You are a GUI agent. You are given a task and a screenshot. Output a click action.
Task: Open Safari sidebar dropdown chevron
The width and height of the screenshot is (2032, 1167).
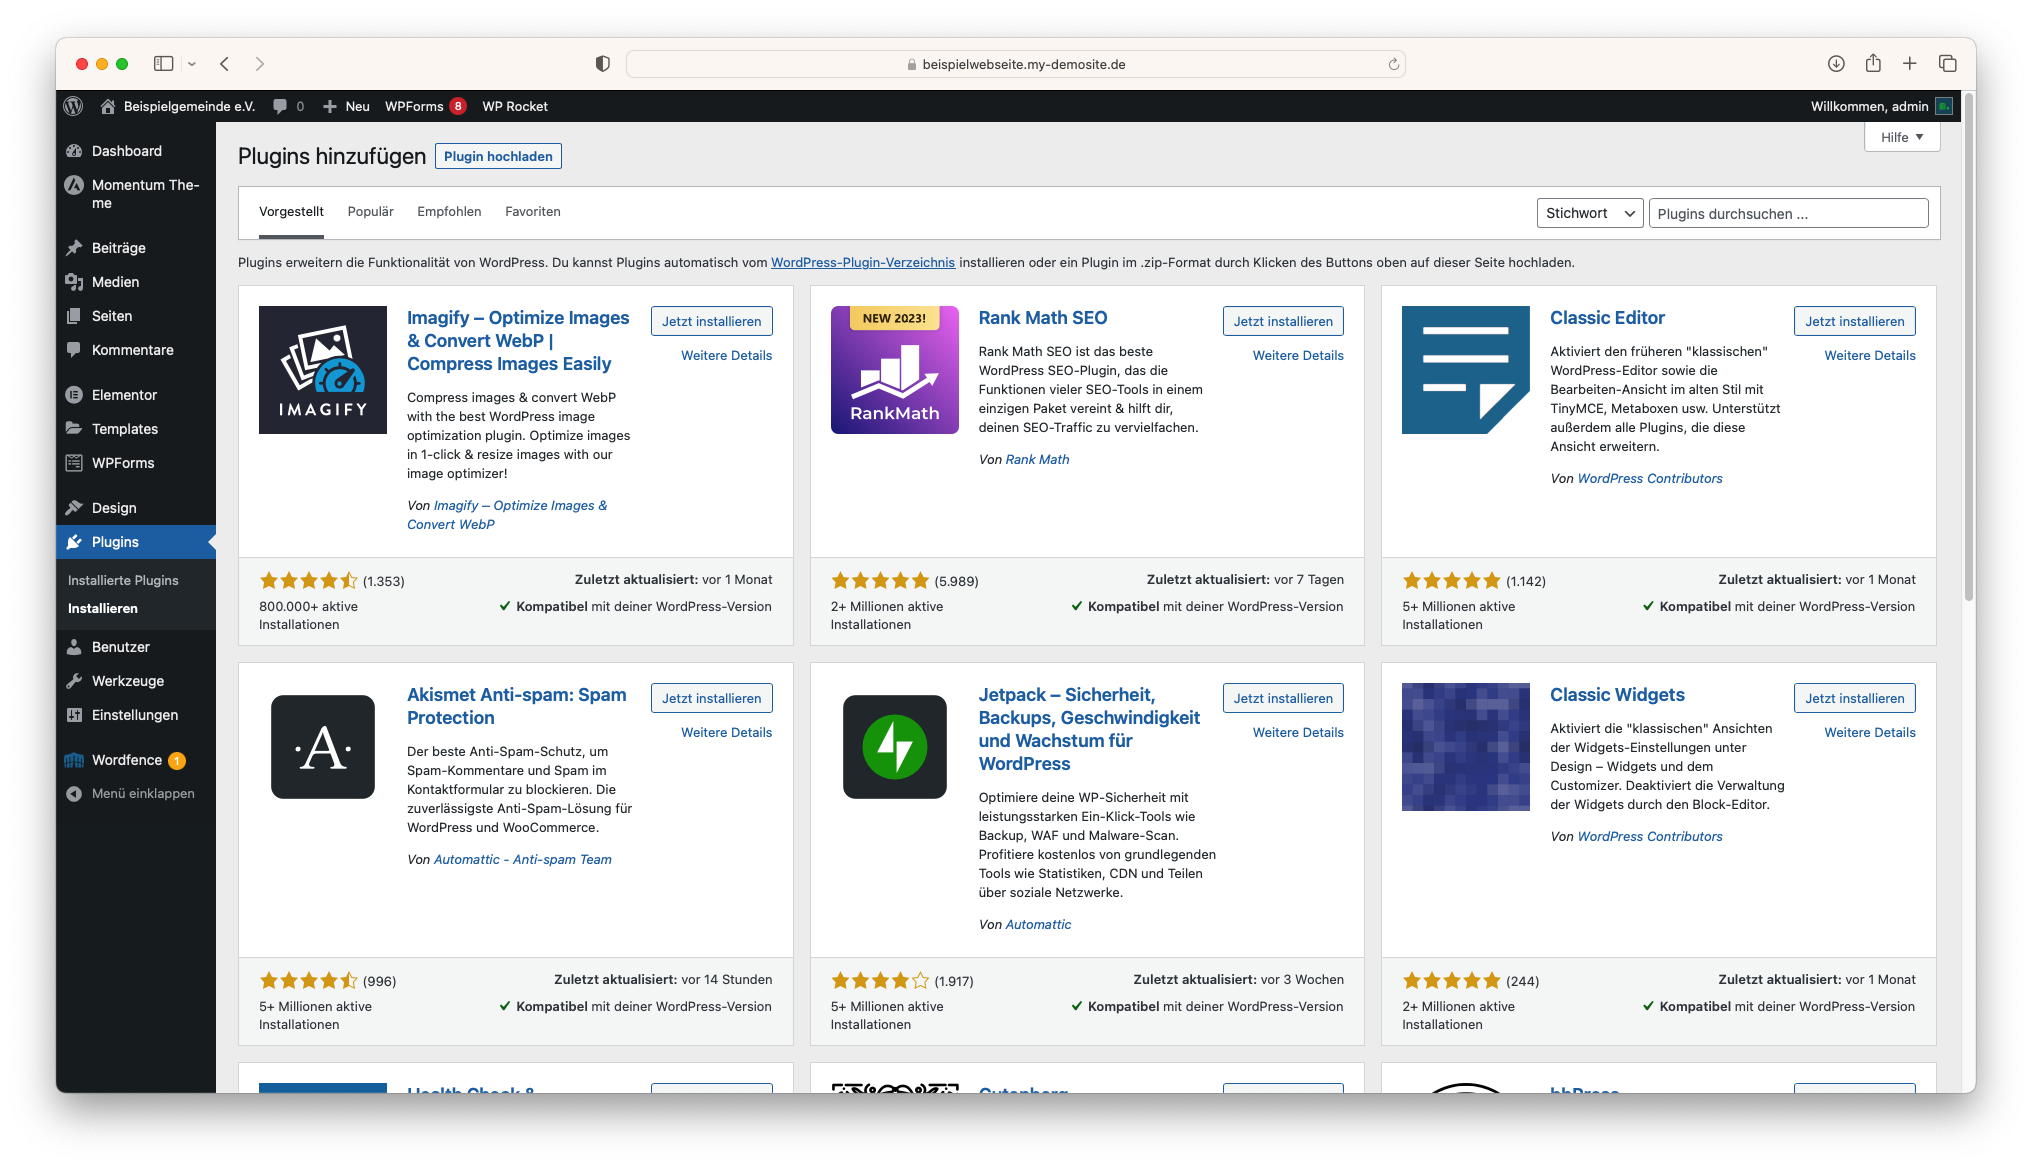tap(192, 64)
